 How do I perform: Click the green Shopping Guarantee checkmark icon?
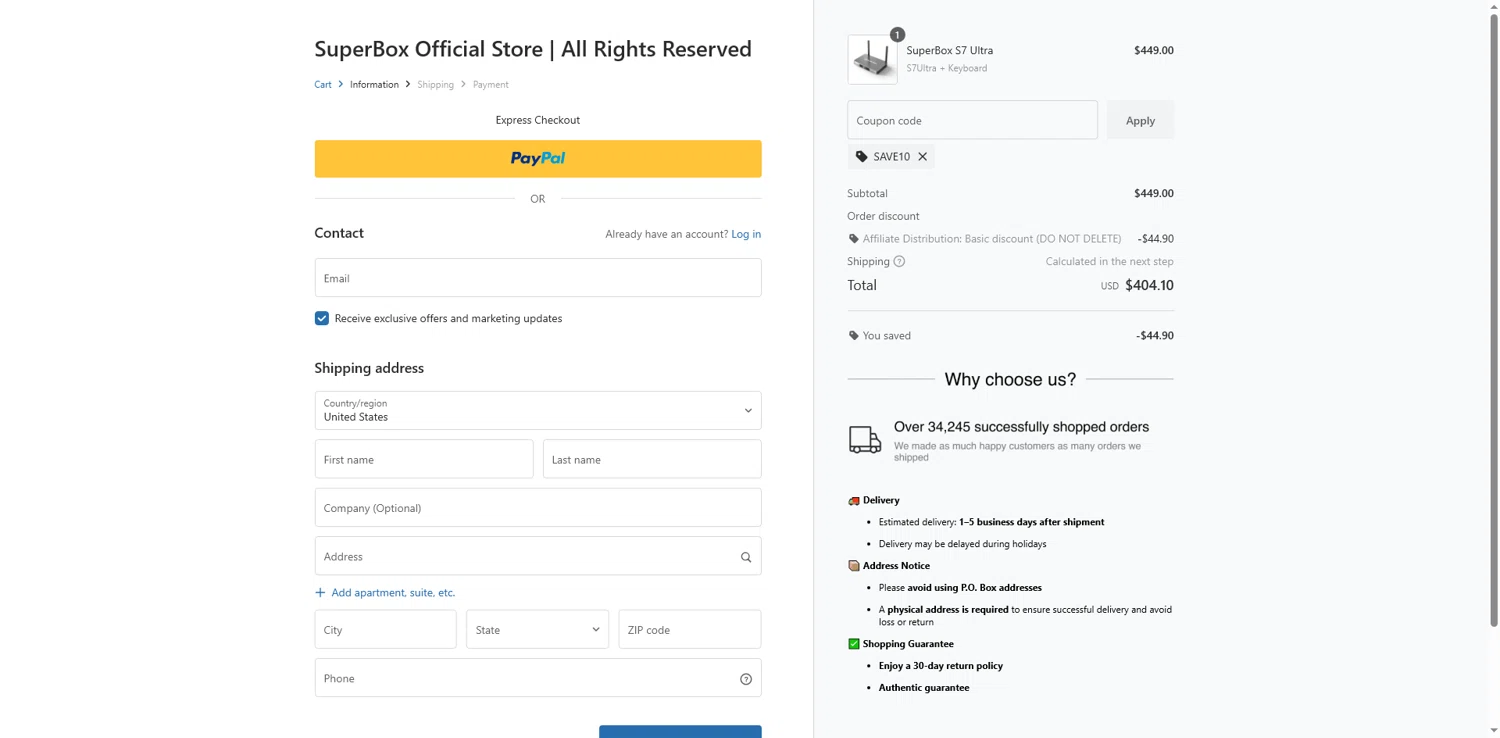coord(854,644)
